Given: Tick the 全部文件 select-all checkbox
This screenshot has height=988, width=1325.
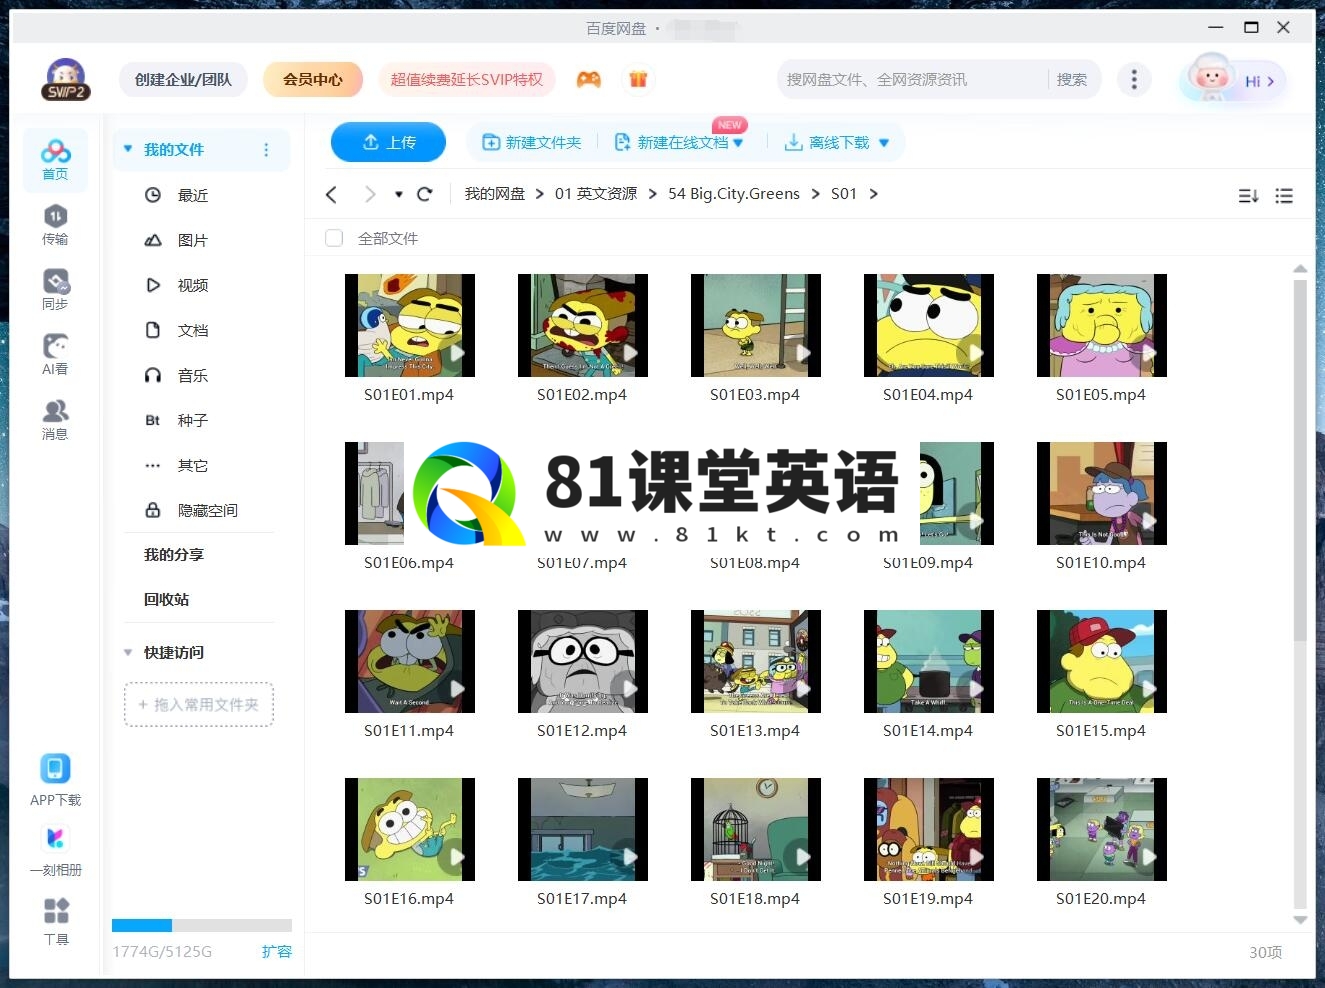Looking at the screenshot, I should 334,238.
